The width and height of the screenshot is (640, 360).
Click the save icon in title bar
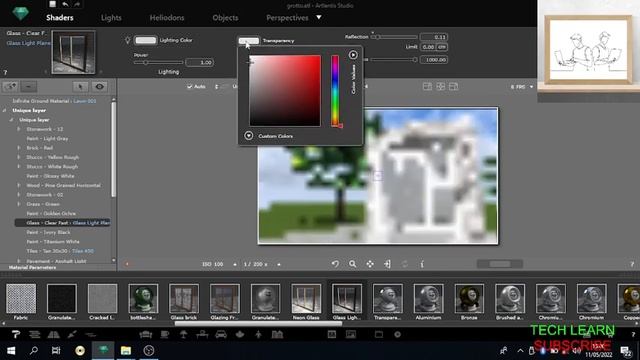53,4
